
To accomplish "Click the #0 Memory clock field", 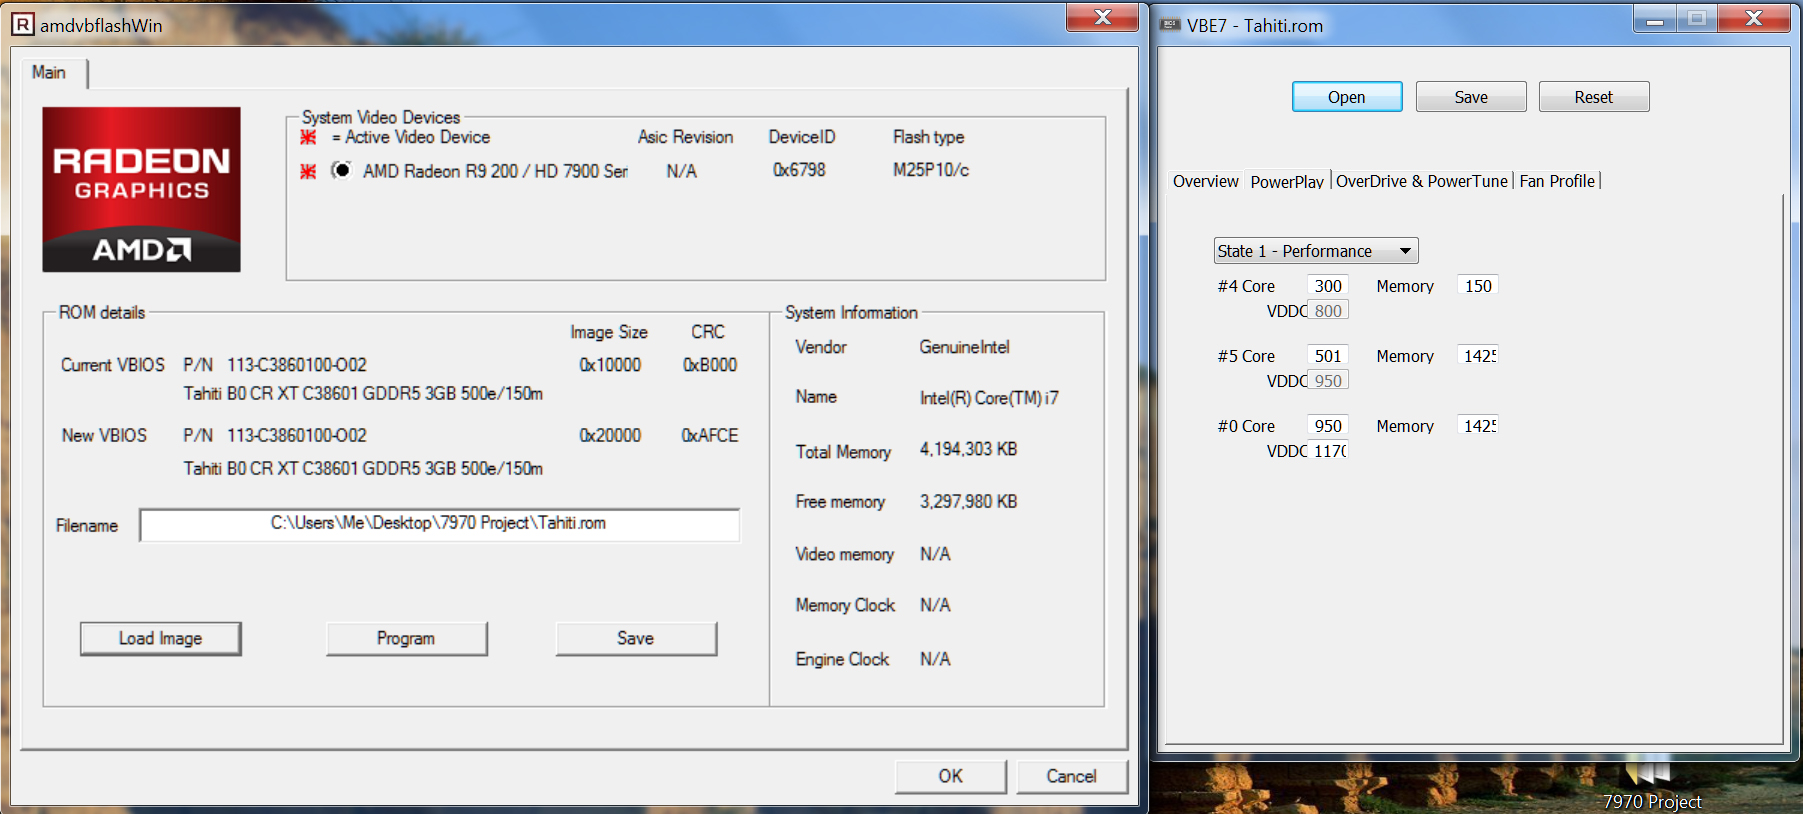I will pyautogui.click(x=1477, y=426).
